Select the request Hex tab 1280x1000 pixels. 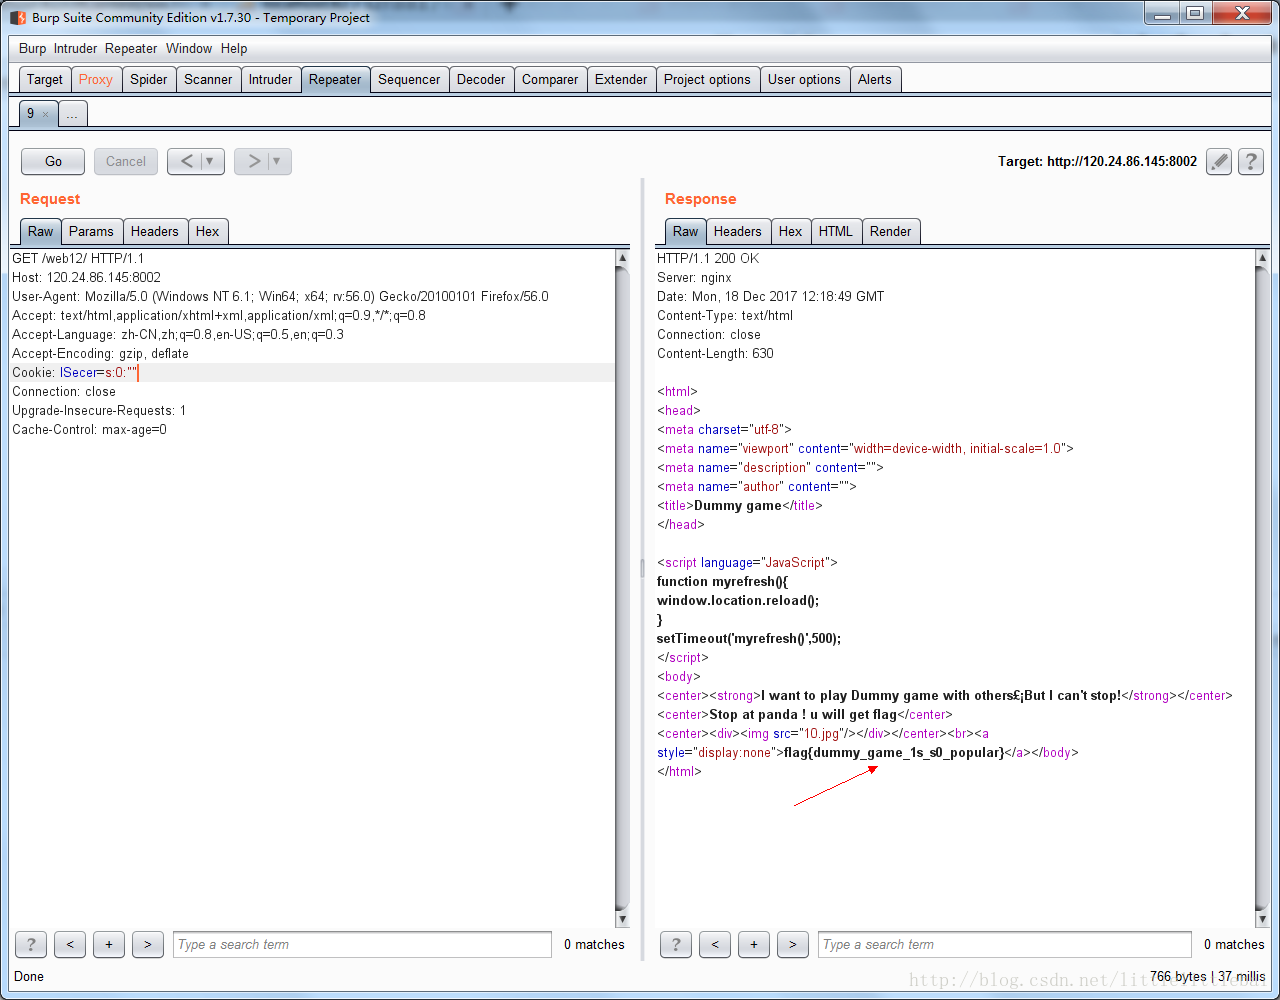click(x=208, y=231)
